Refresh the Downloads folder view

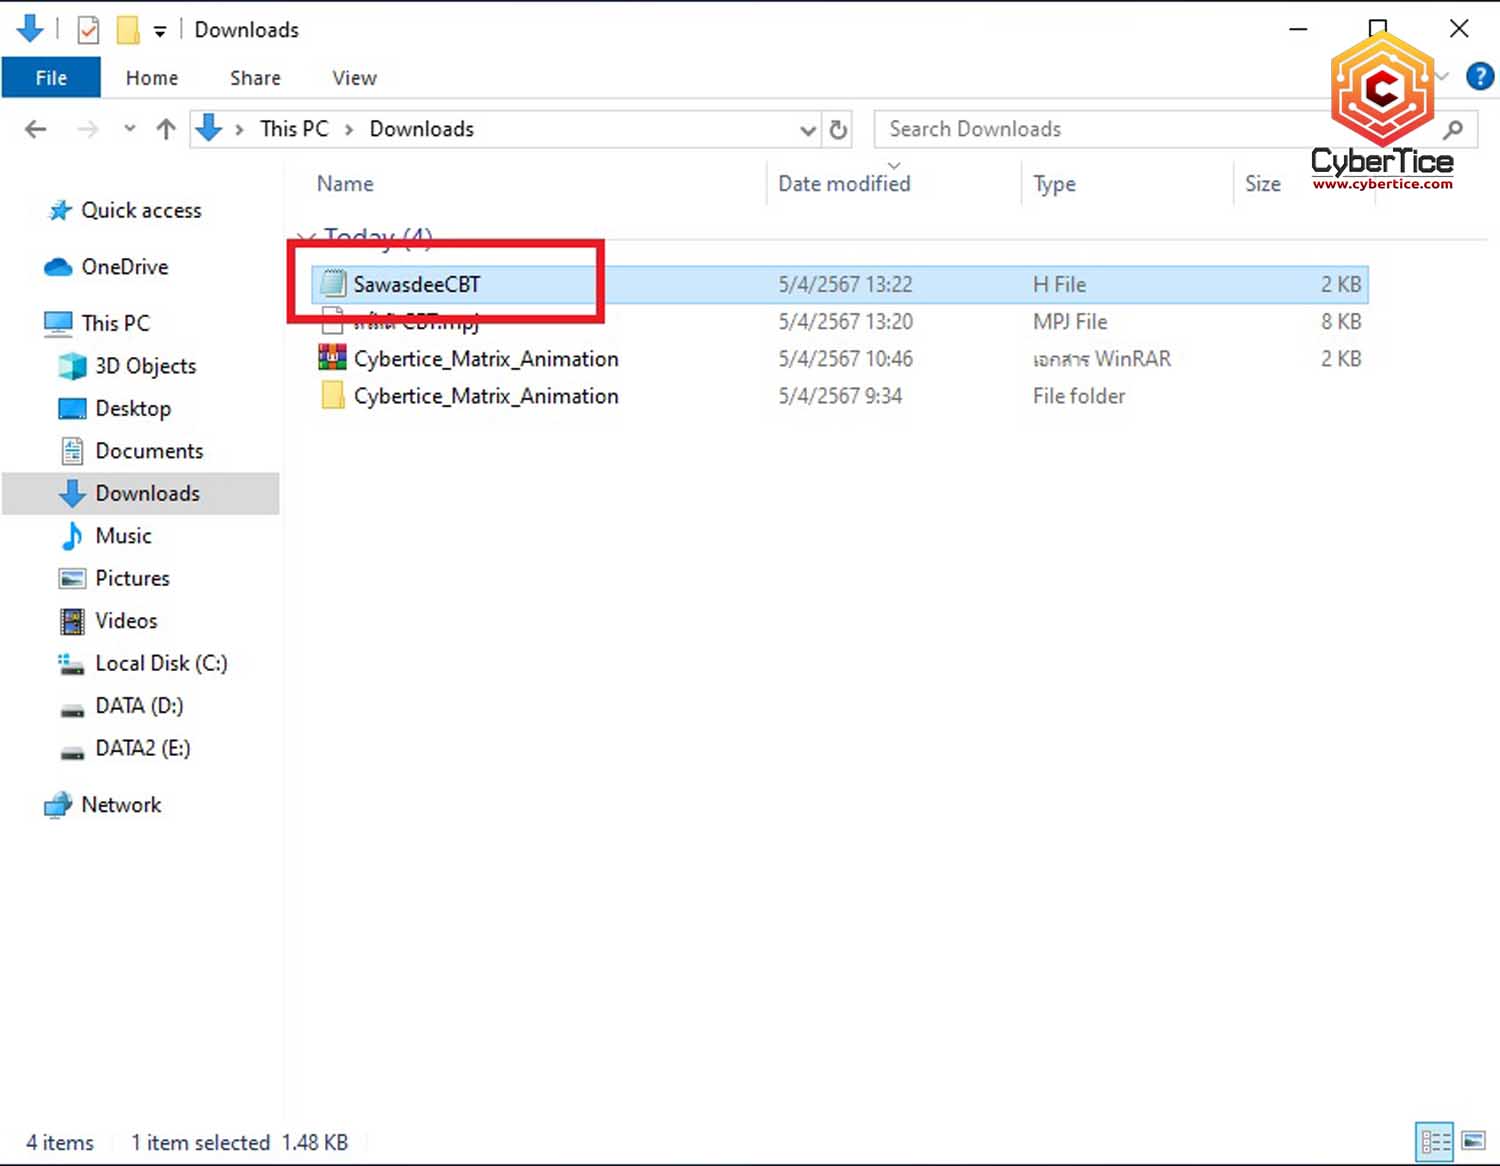(838, 129)
